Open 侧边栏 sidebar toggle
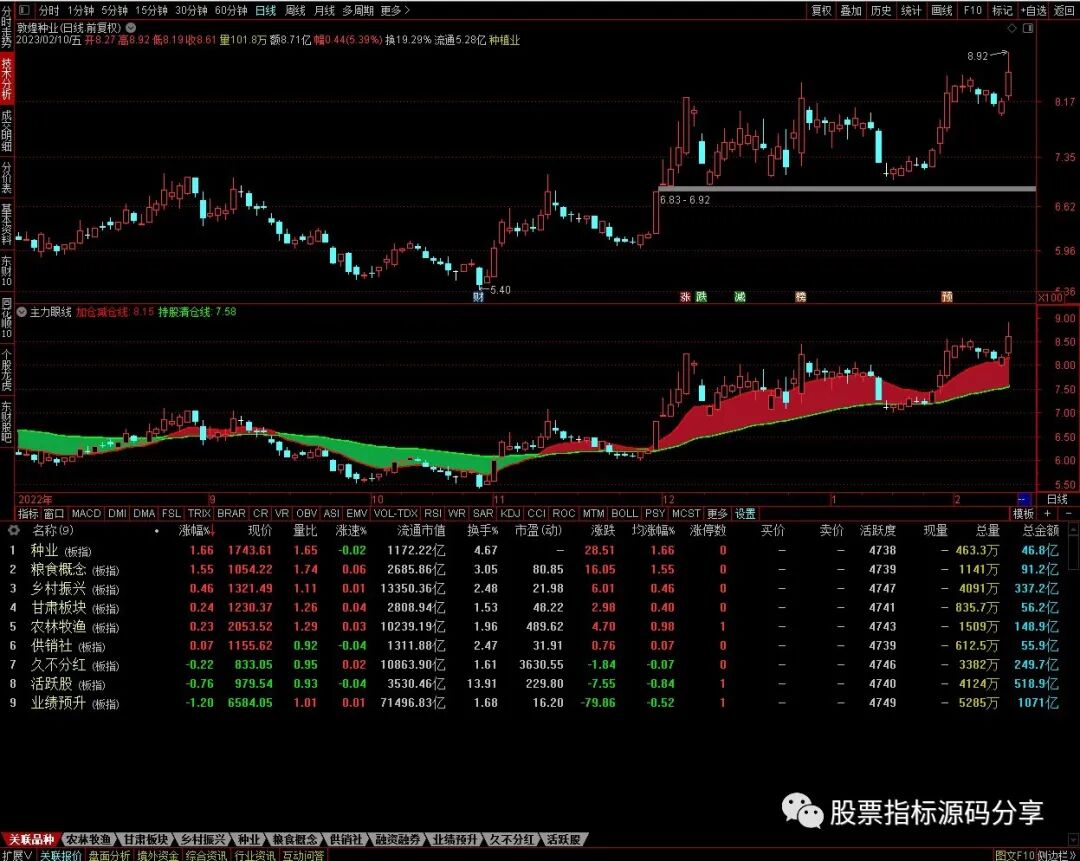1080x861 pixels. pos(1058,855)
